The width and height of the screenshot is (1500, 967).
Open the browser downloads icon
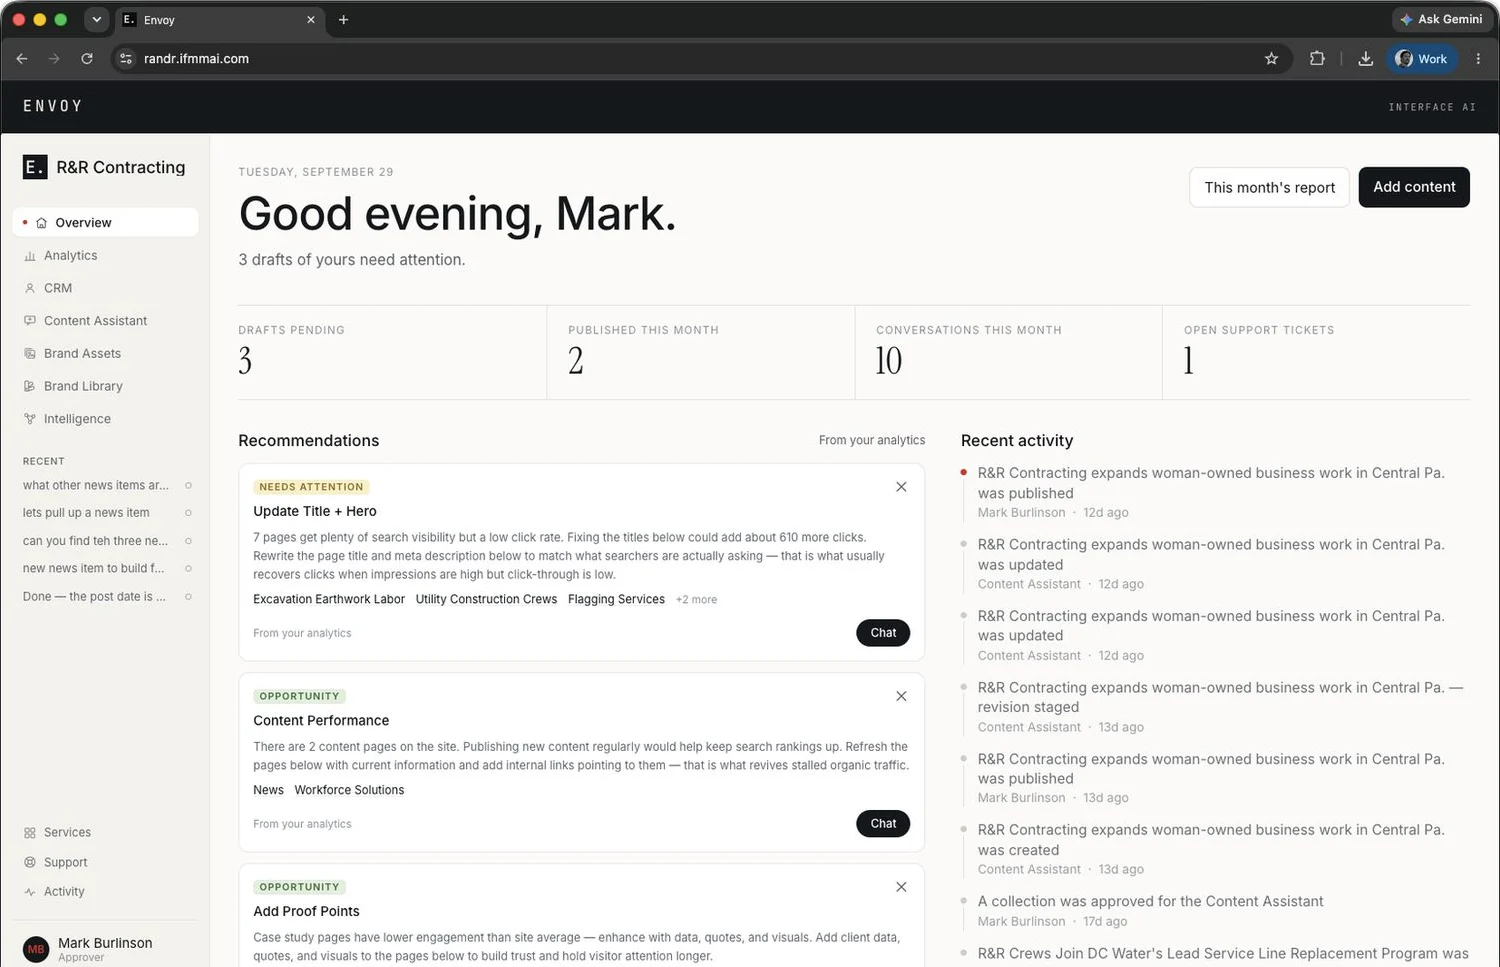(1365, 59)
